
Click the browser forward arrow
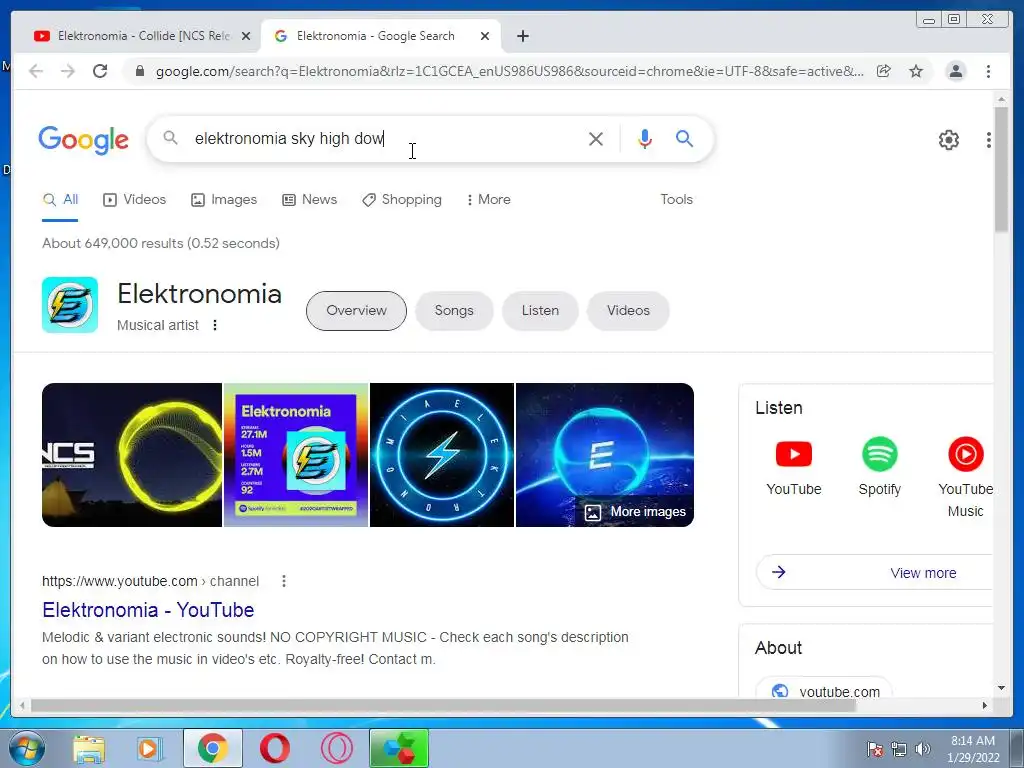coord(68,71)
